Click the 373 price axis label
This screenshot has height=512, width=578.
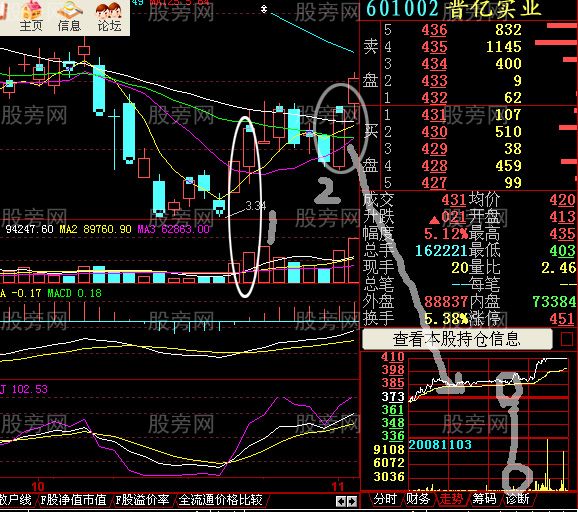tap(393, 397)
